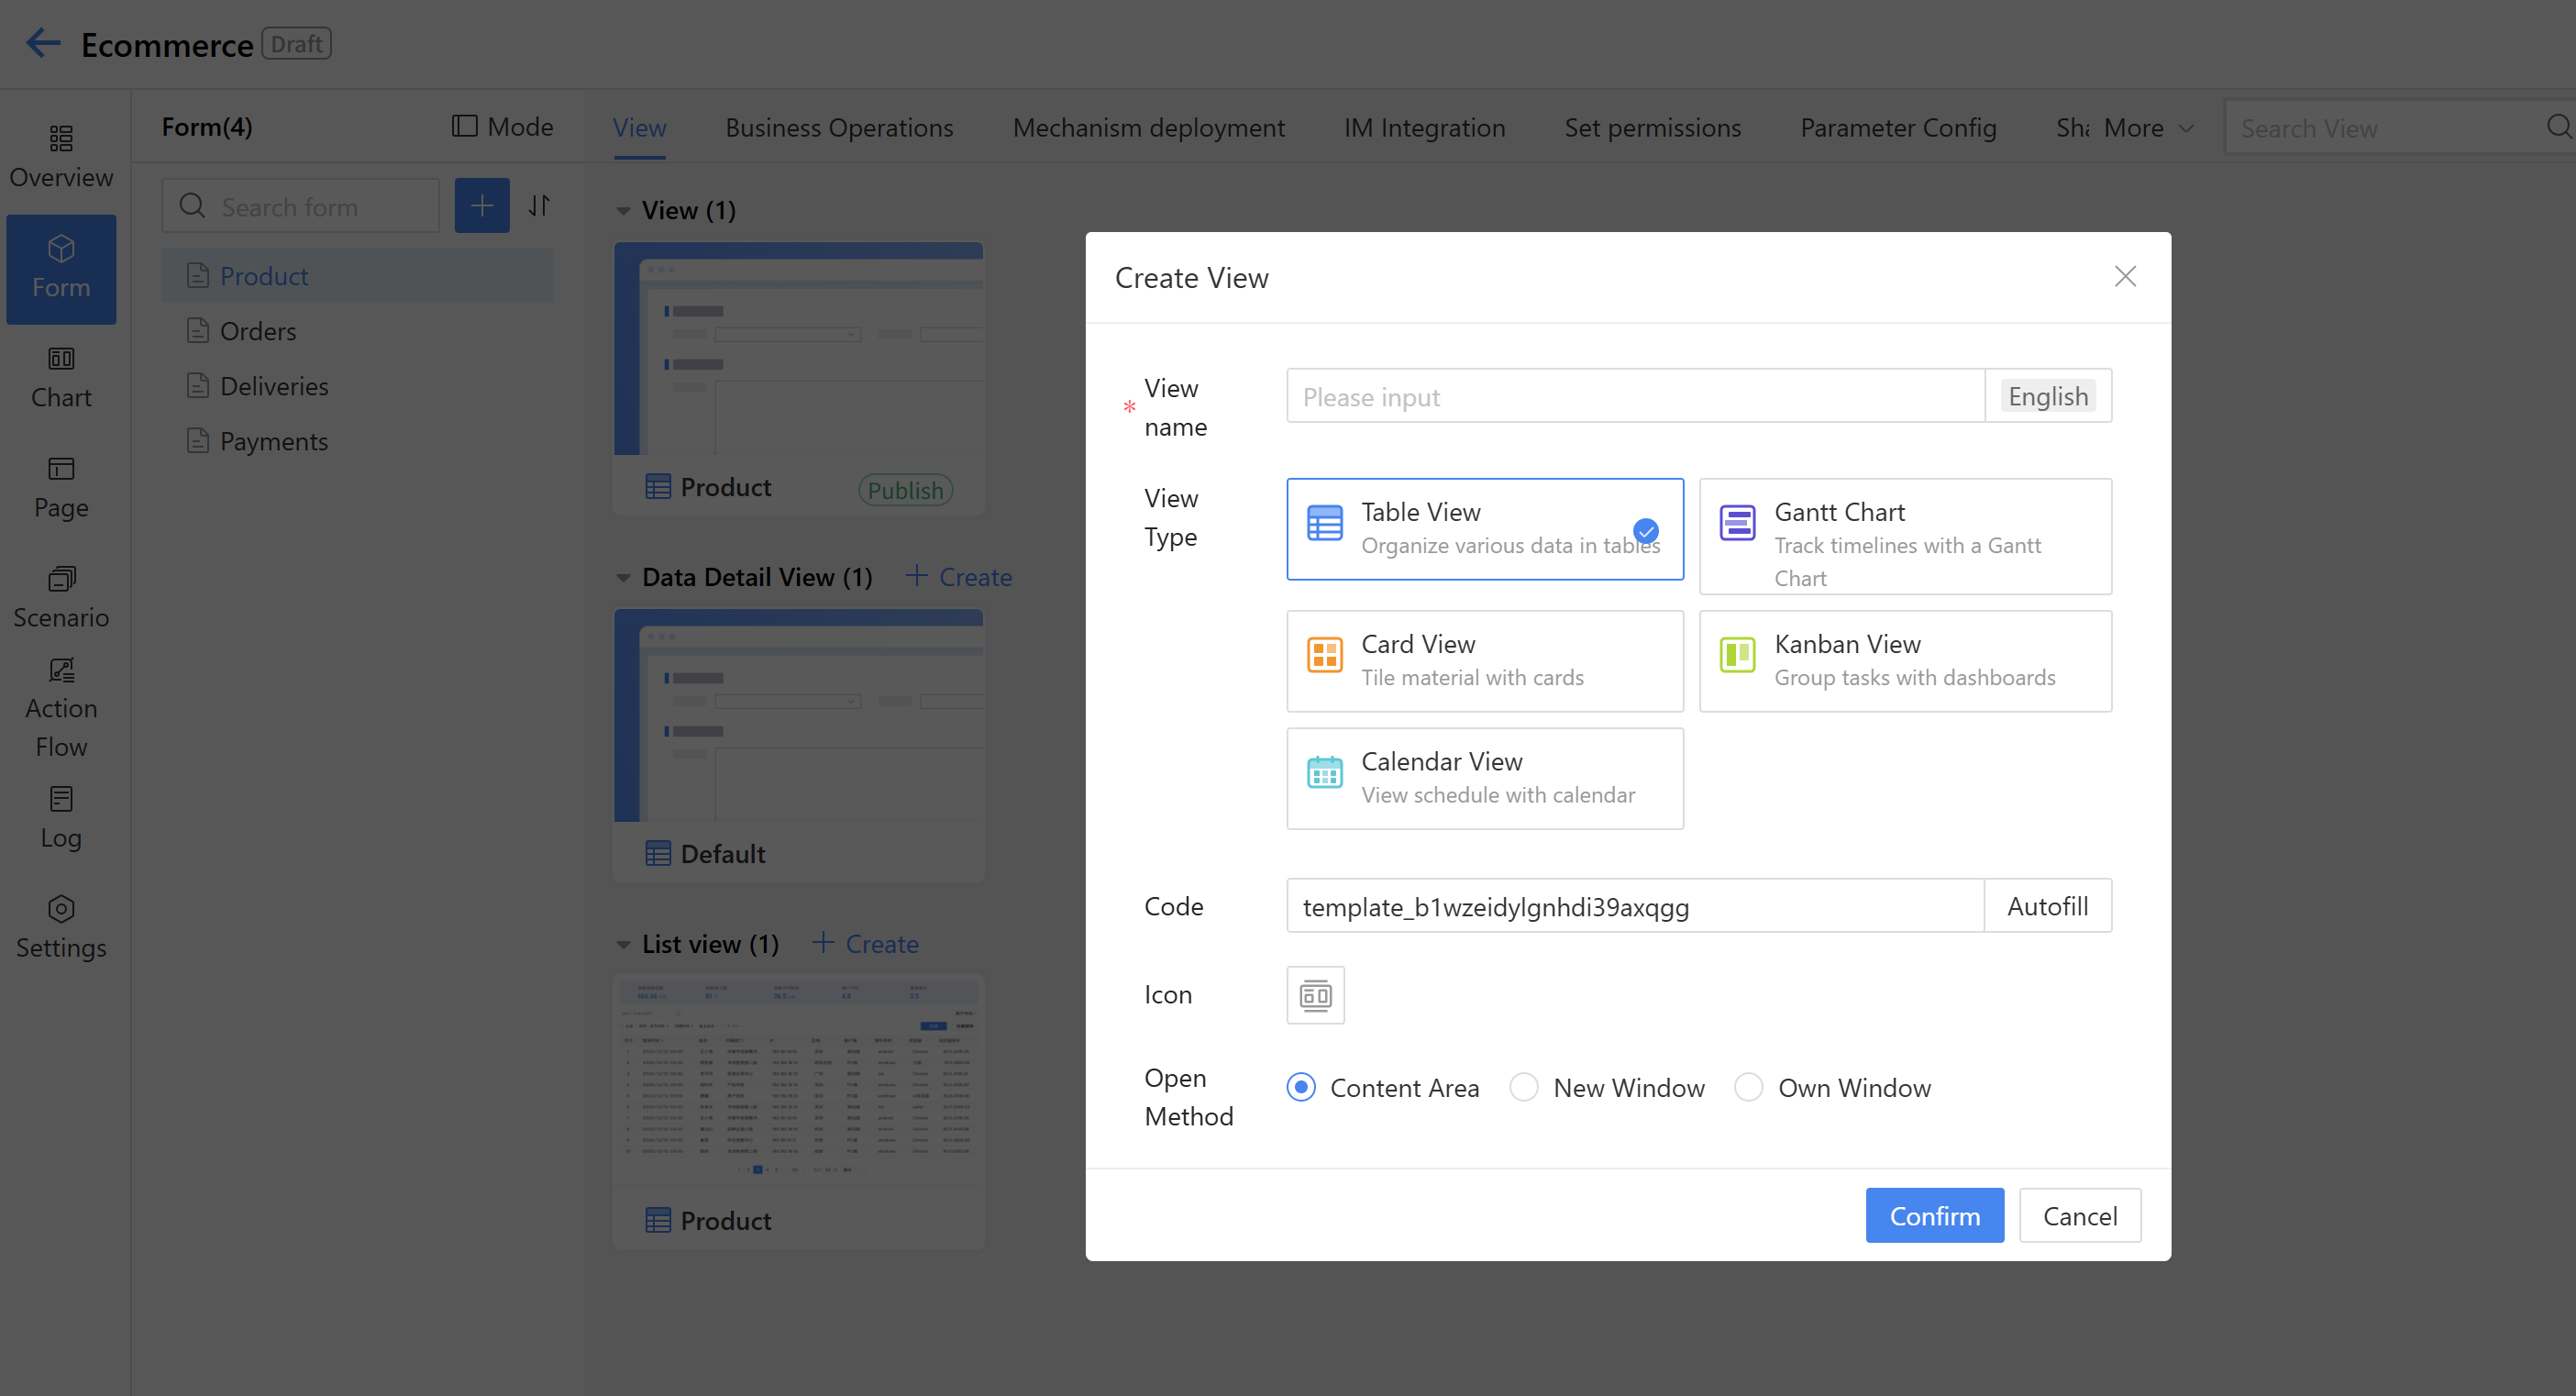Open the Action Flow sidebar section
The width and height of the screenshot is (2576, 1396).
[61, 705]
